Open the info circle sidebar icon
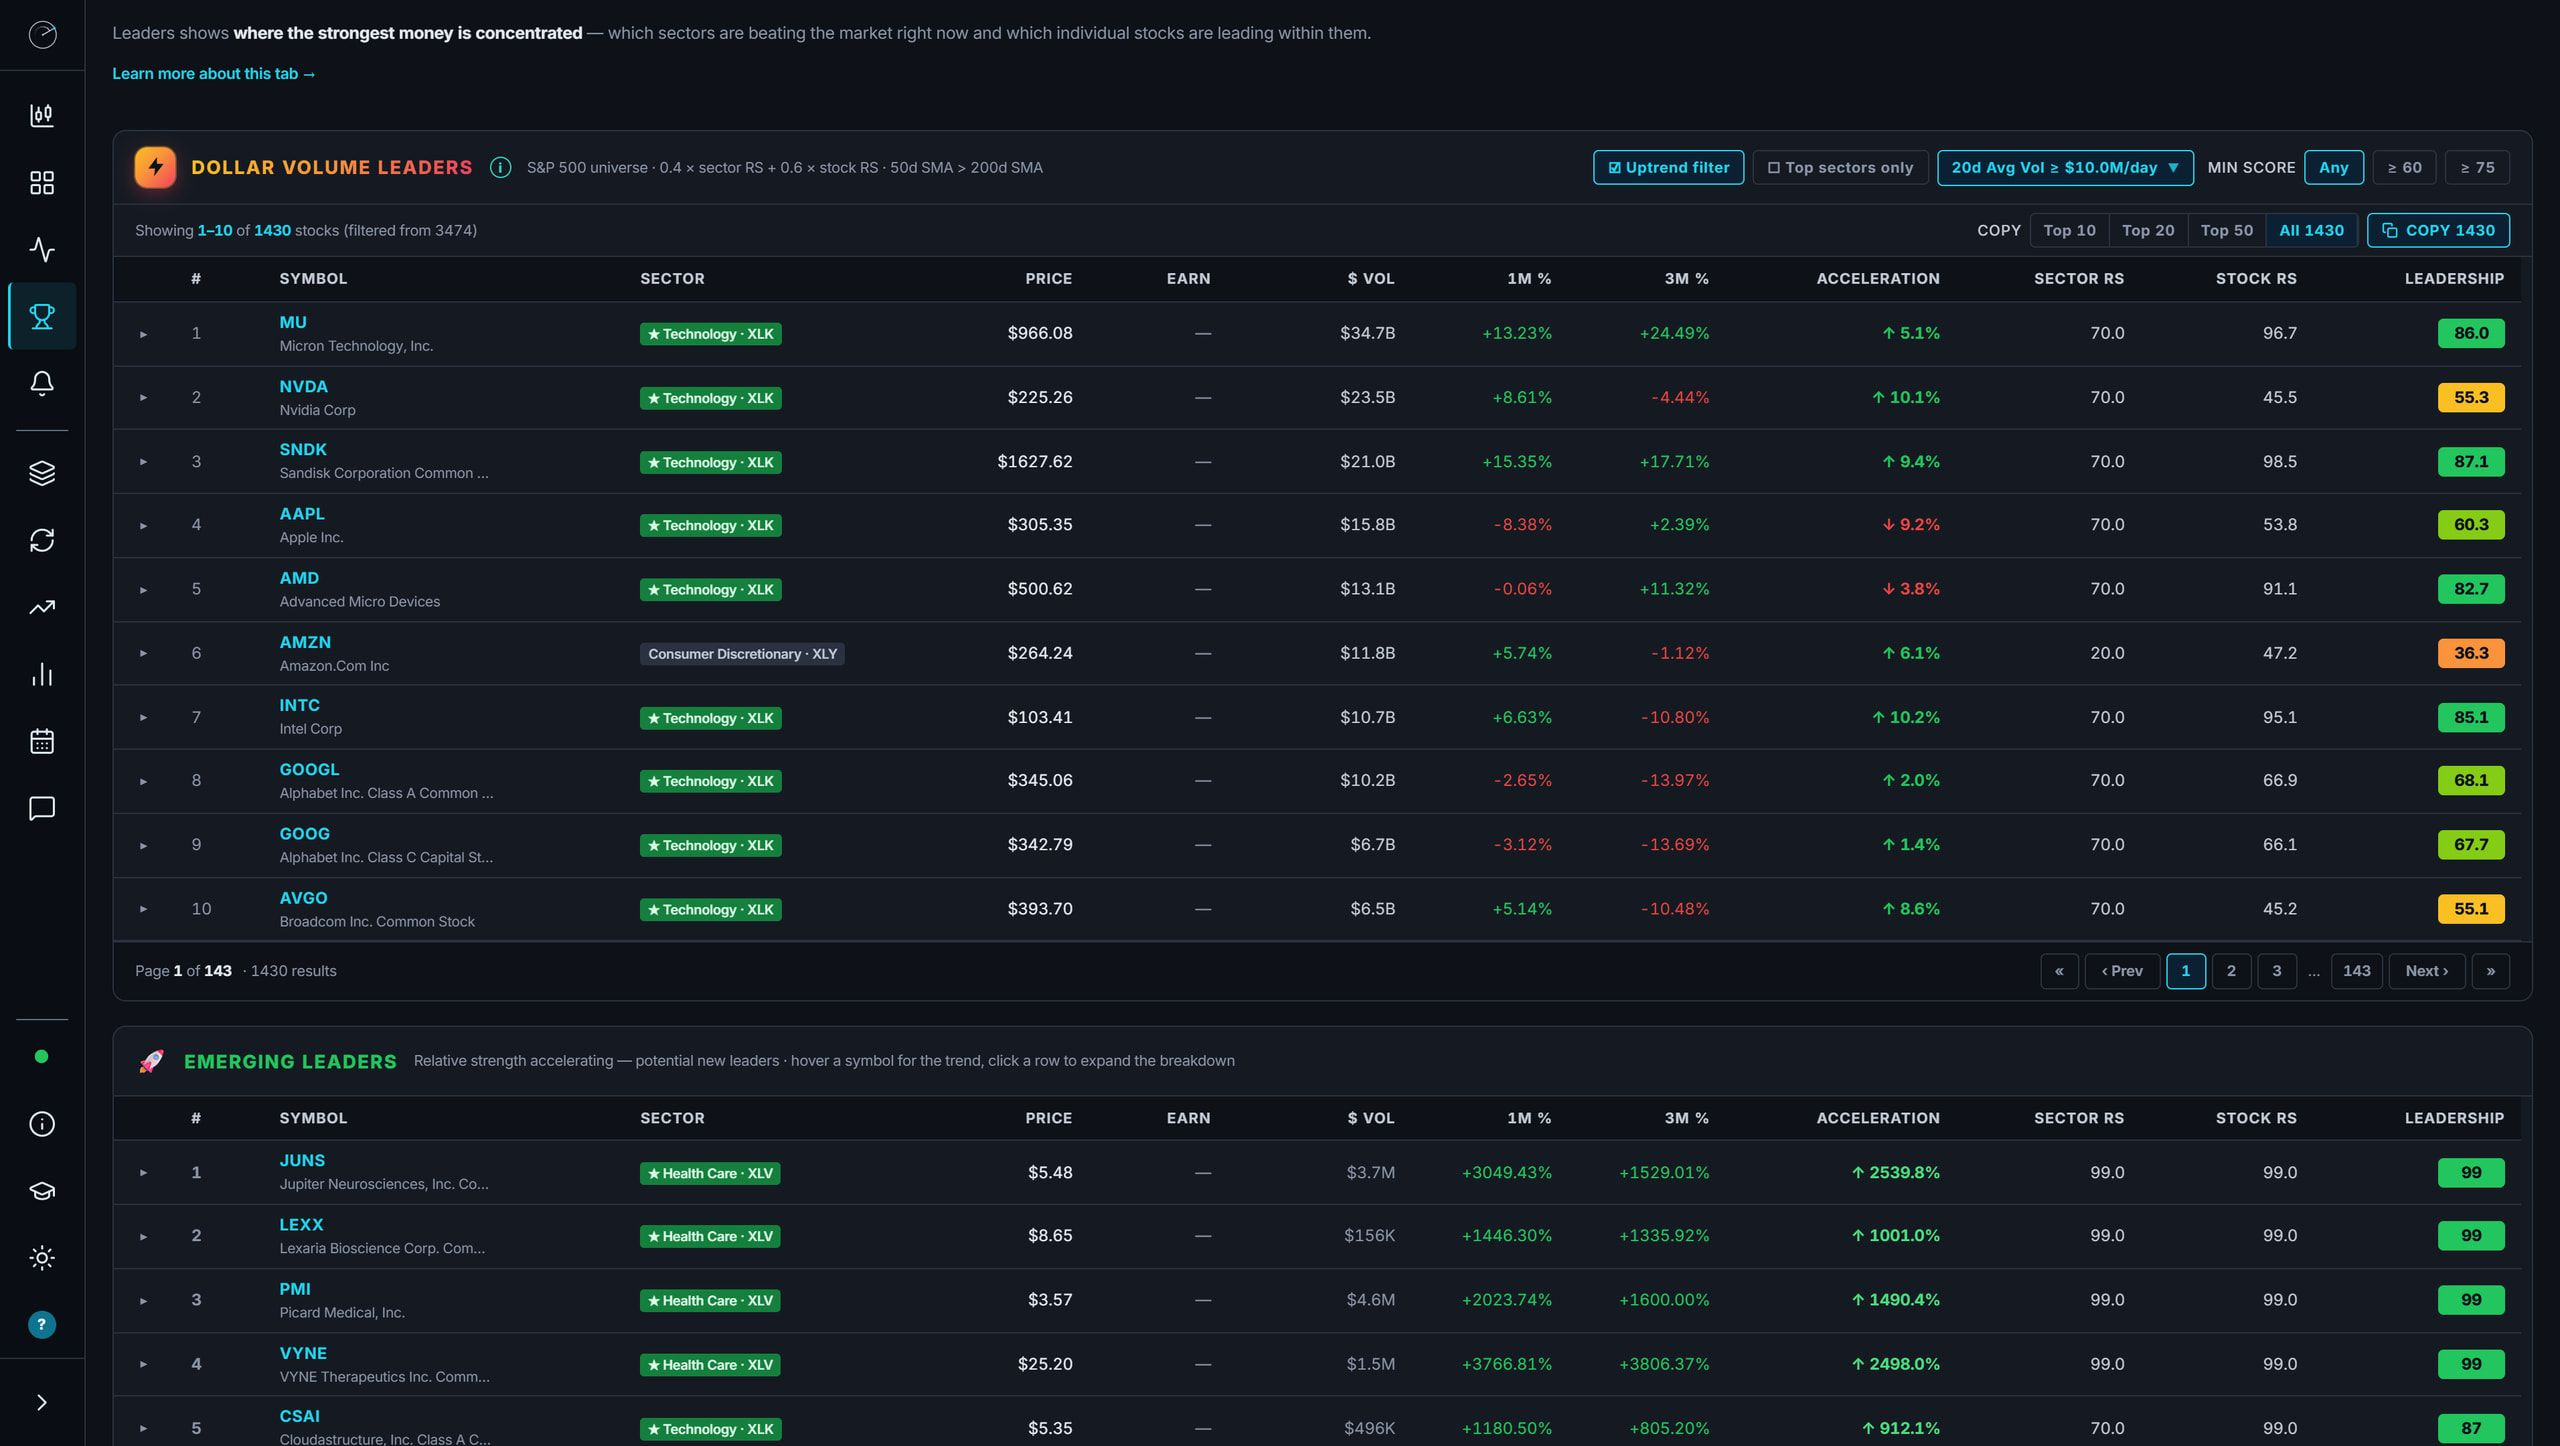The height and width of the screenshot is (1446, 2560). pyautogui.click(x=42, y=1124)
